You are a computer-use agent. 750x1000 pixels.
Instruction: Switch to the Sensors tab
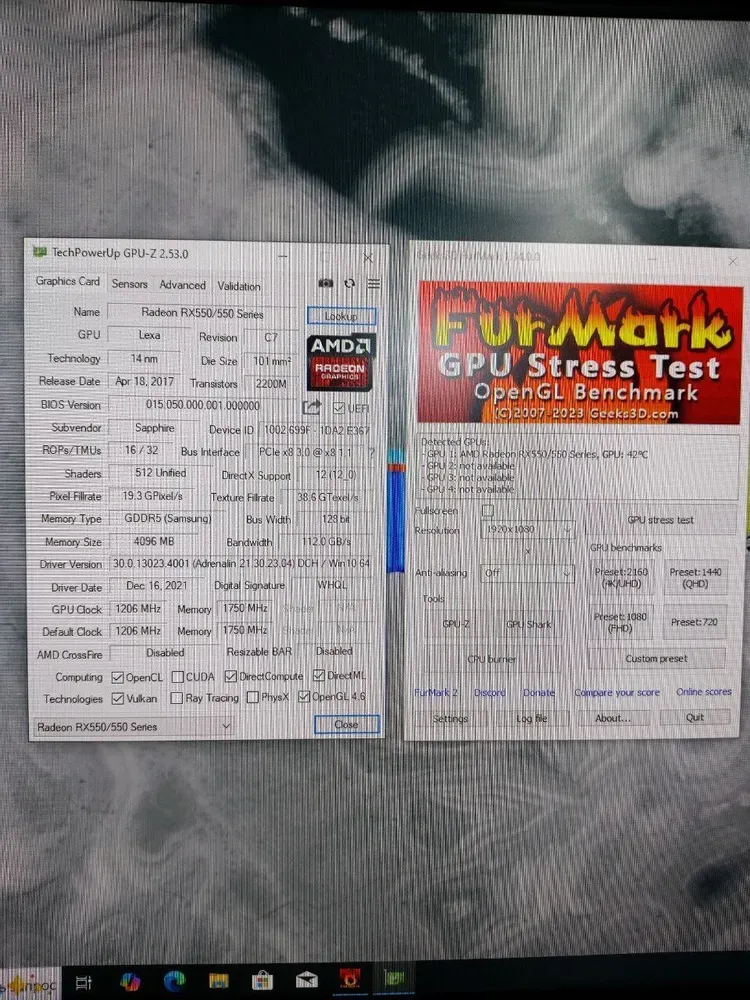(129, 284)
